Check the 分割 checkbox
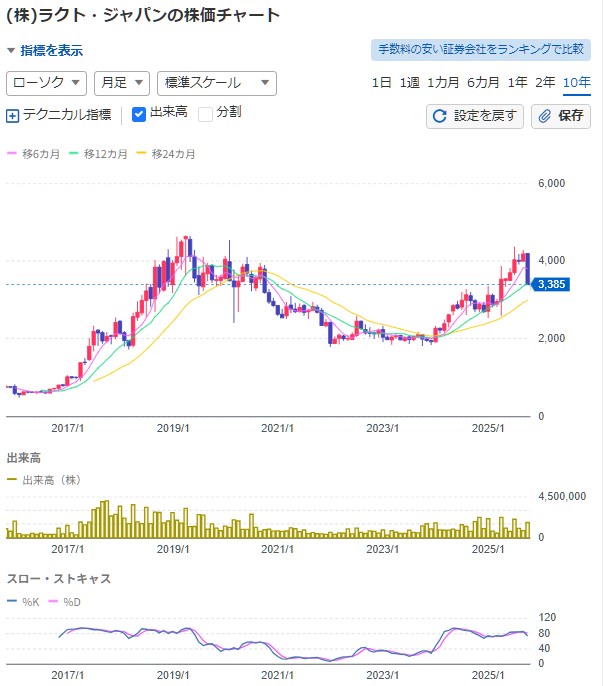The width and height of the screenshot is (603, 686). pos(205,114)
